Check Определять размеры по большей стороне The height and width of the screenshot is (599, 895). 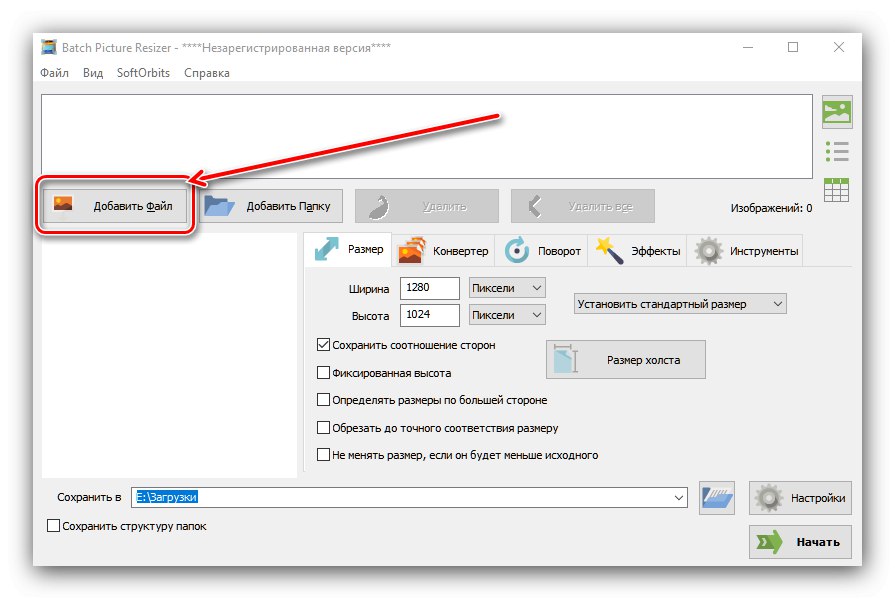tap(323, 400)
